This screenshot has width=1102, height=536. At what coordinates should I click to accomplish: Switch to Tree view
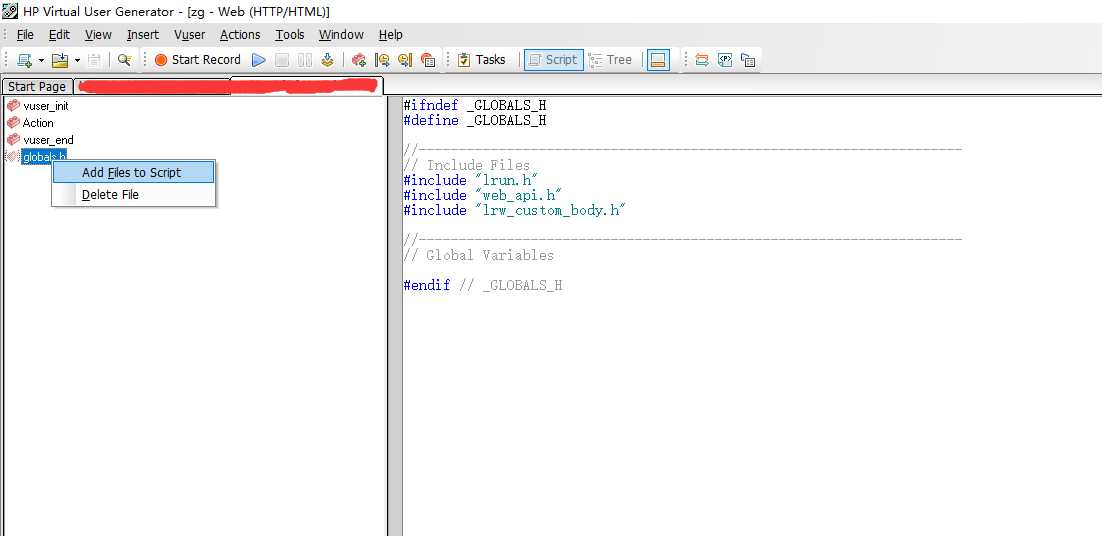pos(610,60)
